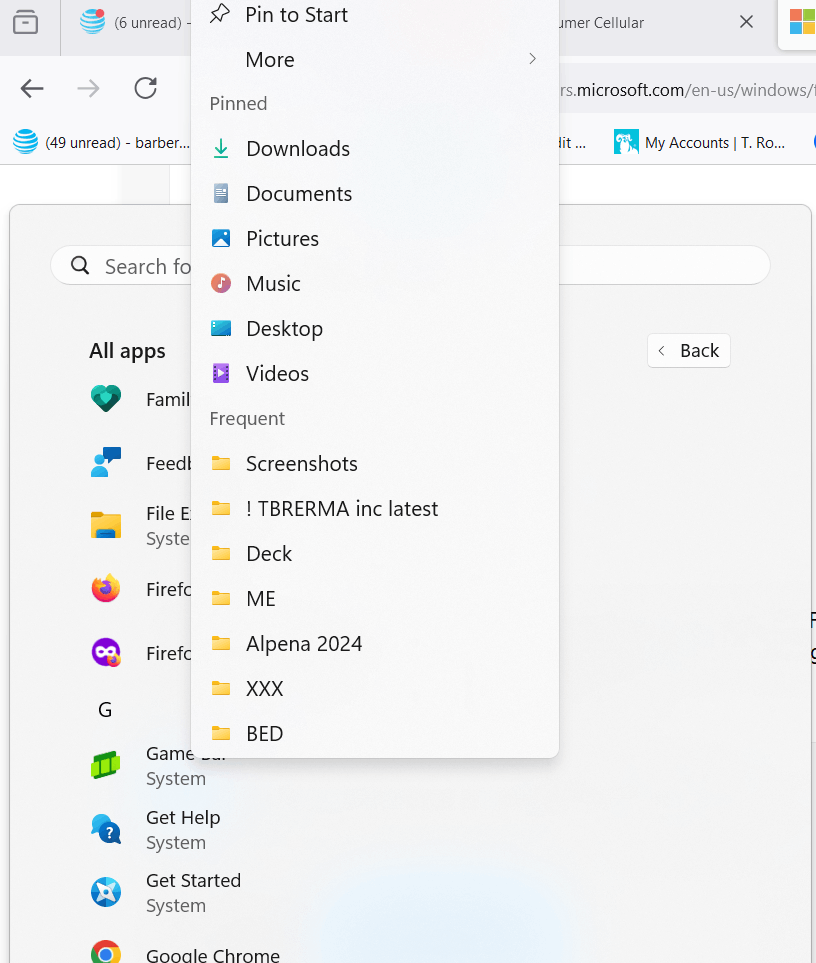Open pinned Pictures folder
The image size is (816, 963).
pos(375,238)
